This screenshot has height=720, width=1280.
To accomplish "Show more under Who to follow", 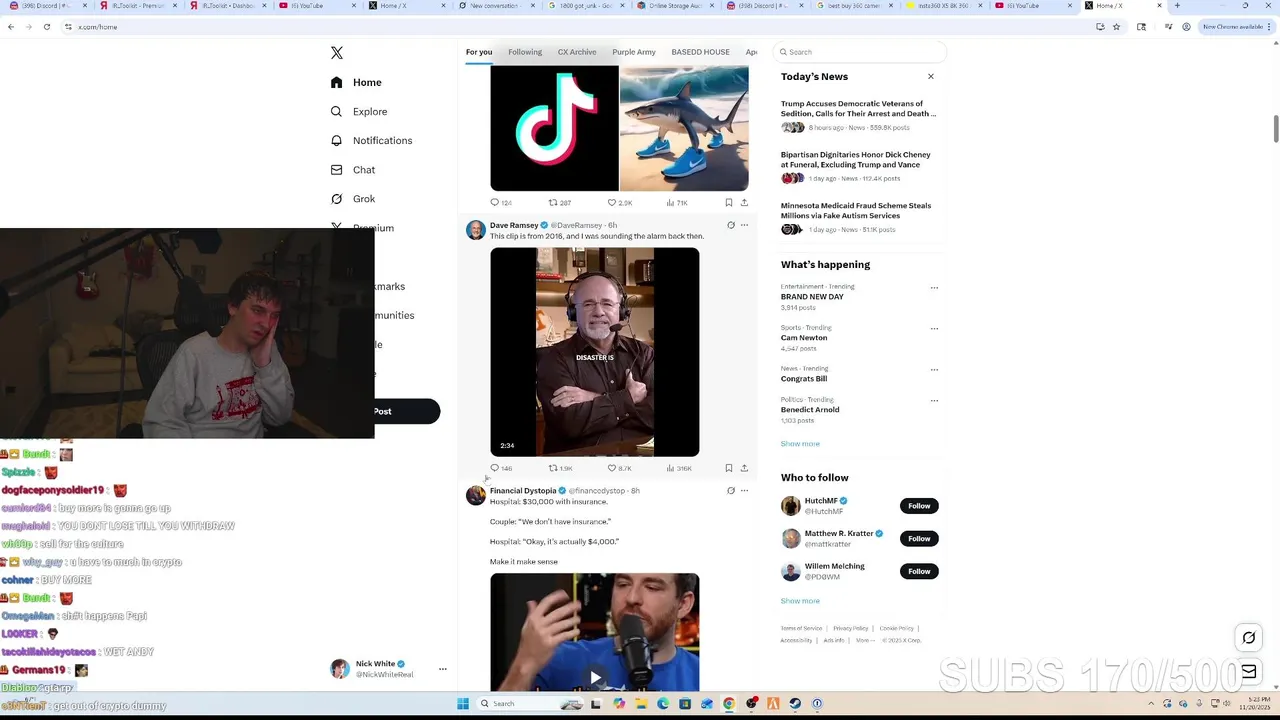I will 800,601.
